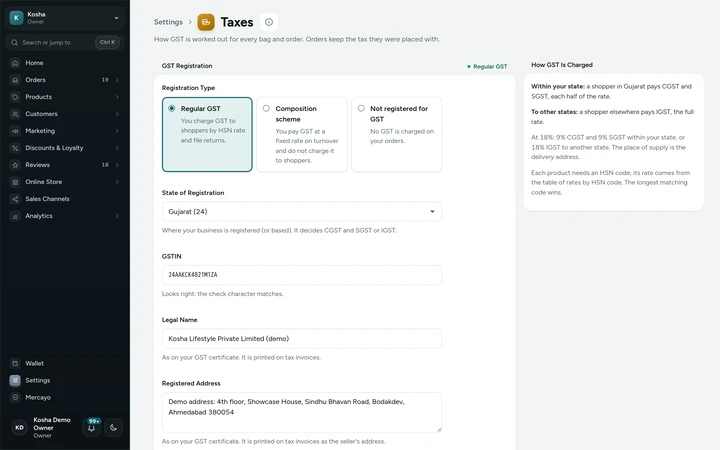Expand the Customers submenu chevron
The width and height of the screenshot is (720, 450).
(117, 114)
